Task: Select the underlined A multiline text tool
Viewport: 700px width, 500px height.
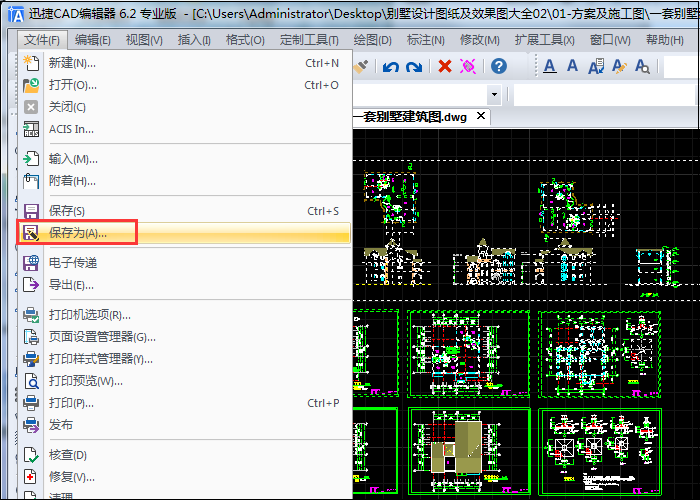Action: [x=550, y=67]
